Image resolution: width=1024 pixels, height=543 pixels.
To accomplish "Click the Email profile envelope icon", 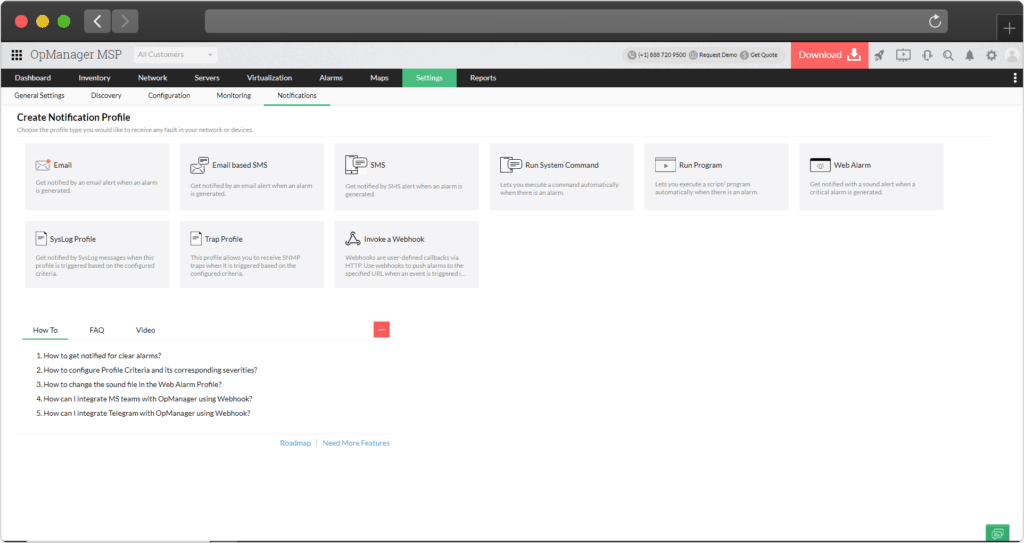I will (43, 165).
